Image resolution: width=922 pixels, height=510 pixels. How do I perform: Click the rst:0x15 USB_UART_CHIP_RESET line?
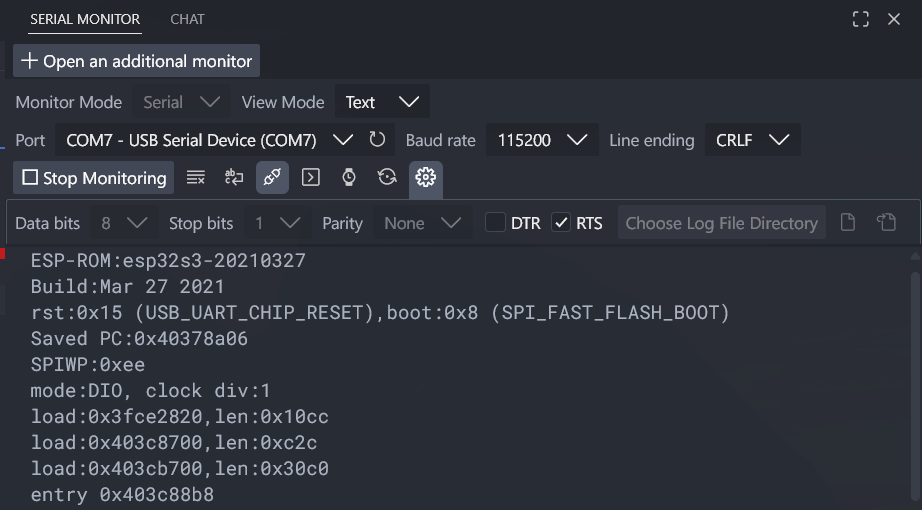click(380, 312)
